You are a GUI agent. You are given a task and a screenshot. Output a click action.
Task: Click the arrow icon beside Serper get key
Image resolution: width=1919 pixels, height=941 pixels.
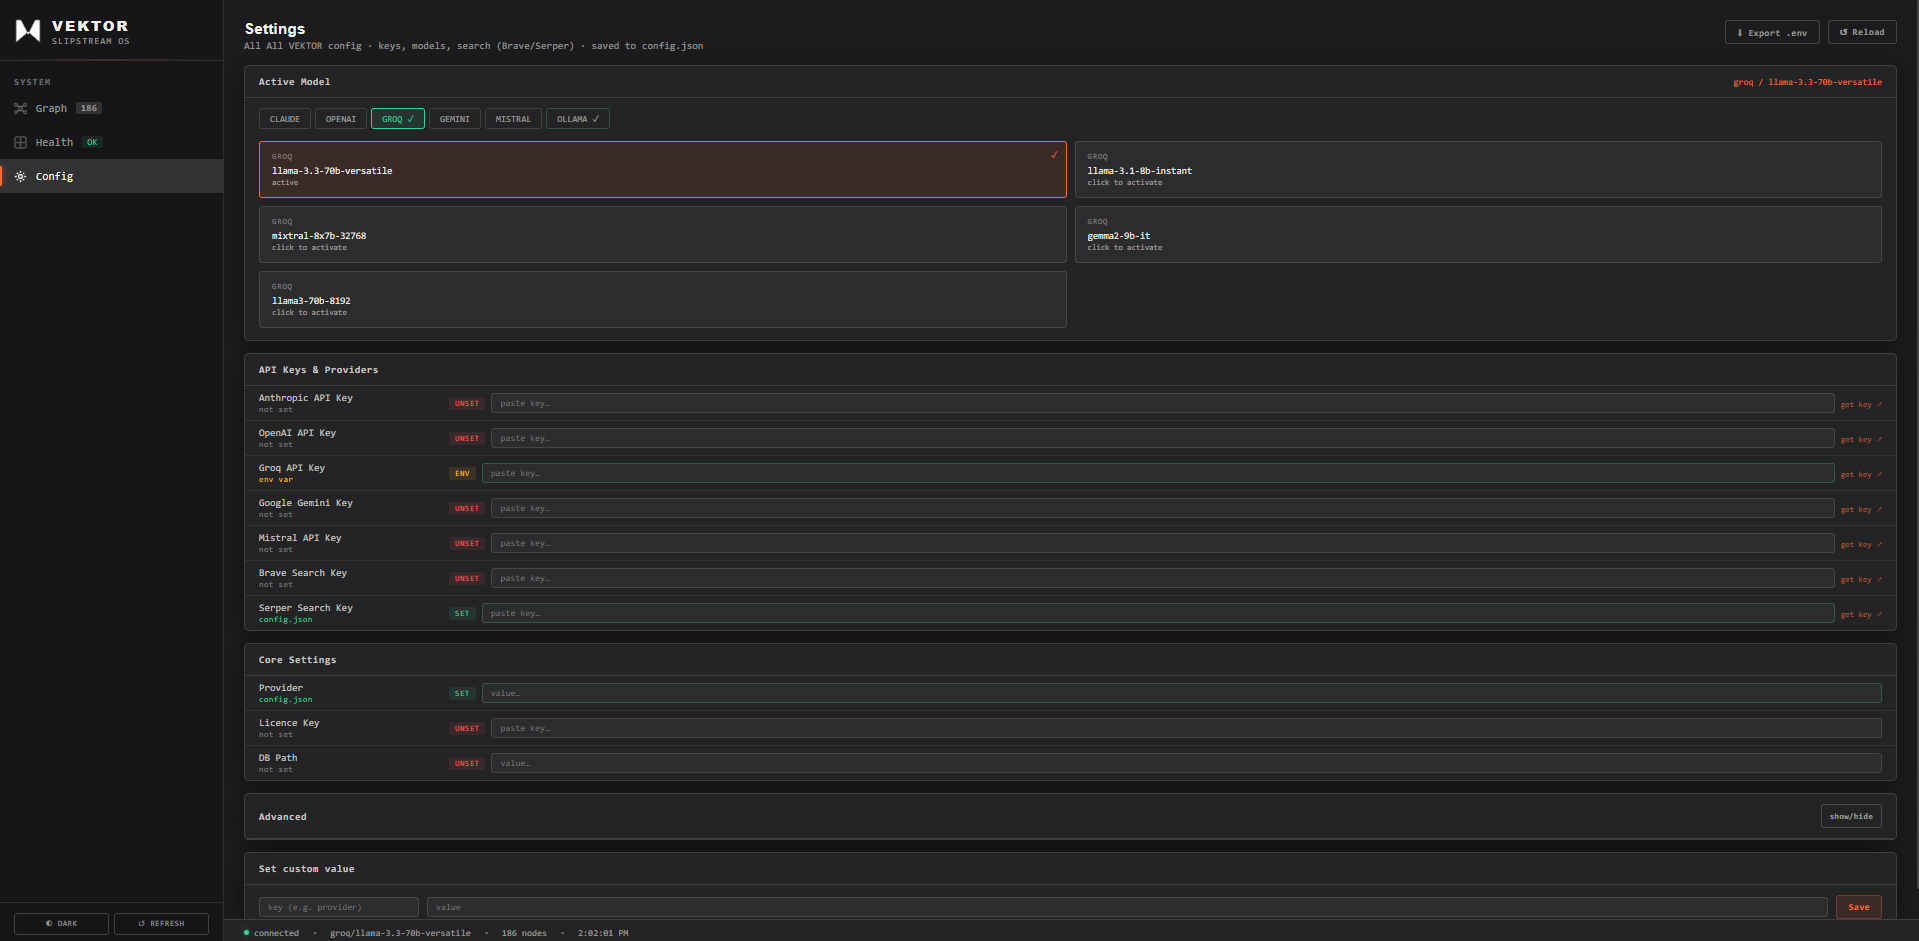[x=1878, y=614]
